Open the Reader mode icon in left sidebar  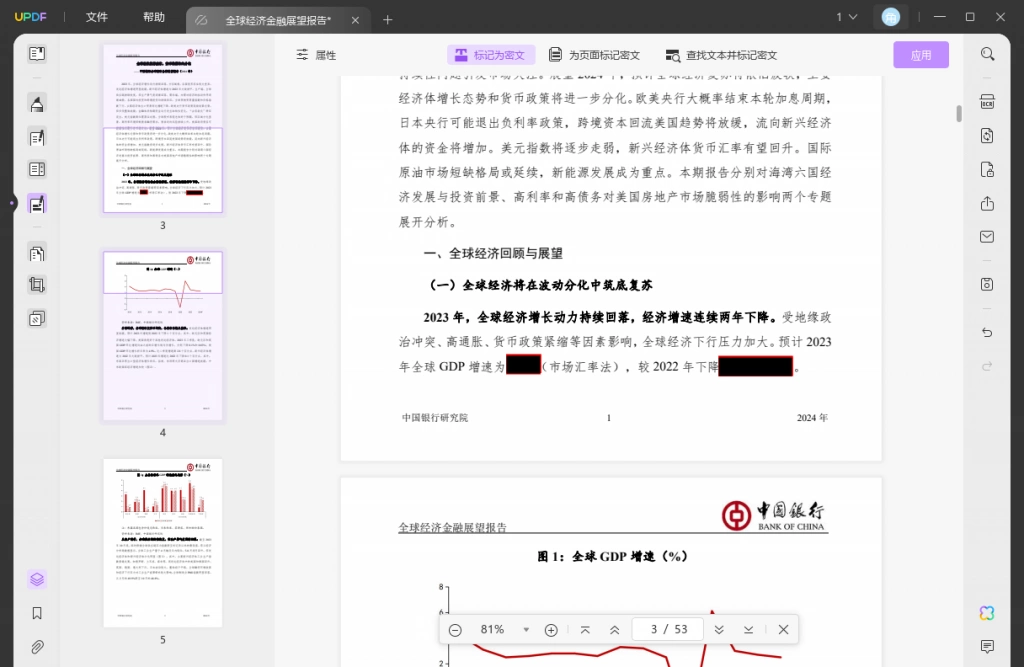37,54
